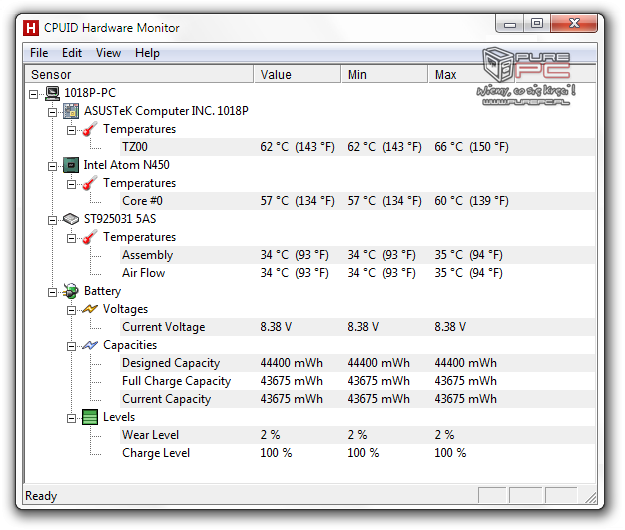Image resolution: width=625 pixels, height=530 pixels.
Task: Collapse the Temperatures node under ST925031 5AS
Action: pyautogui.click(x=71, y=238)
